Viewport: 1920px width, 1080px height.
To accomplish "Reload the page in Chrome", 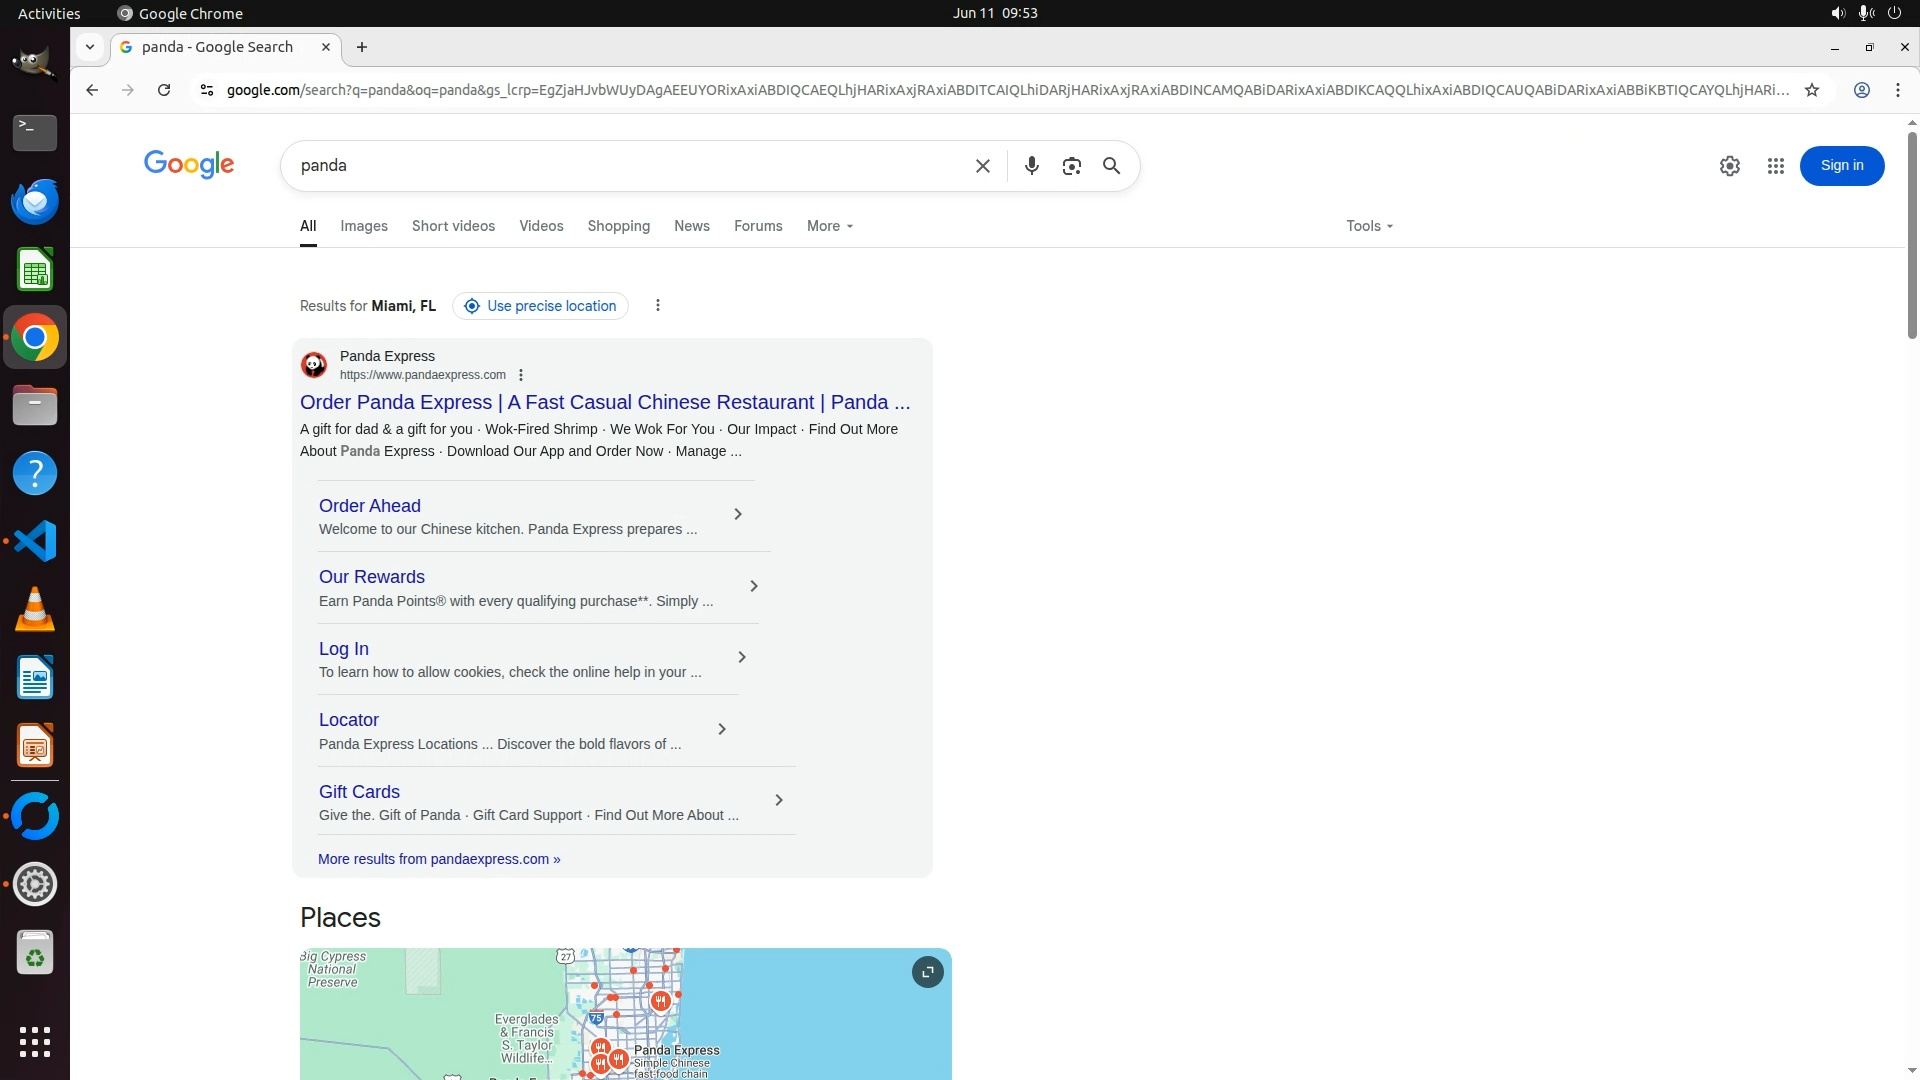I will [x=164, y=90].
